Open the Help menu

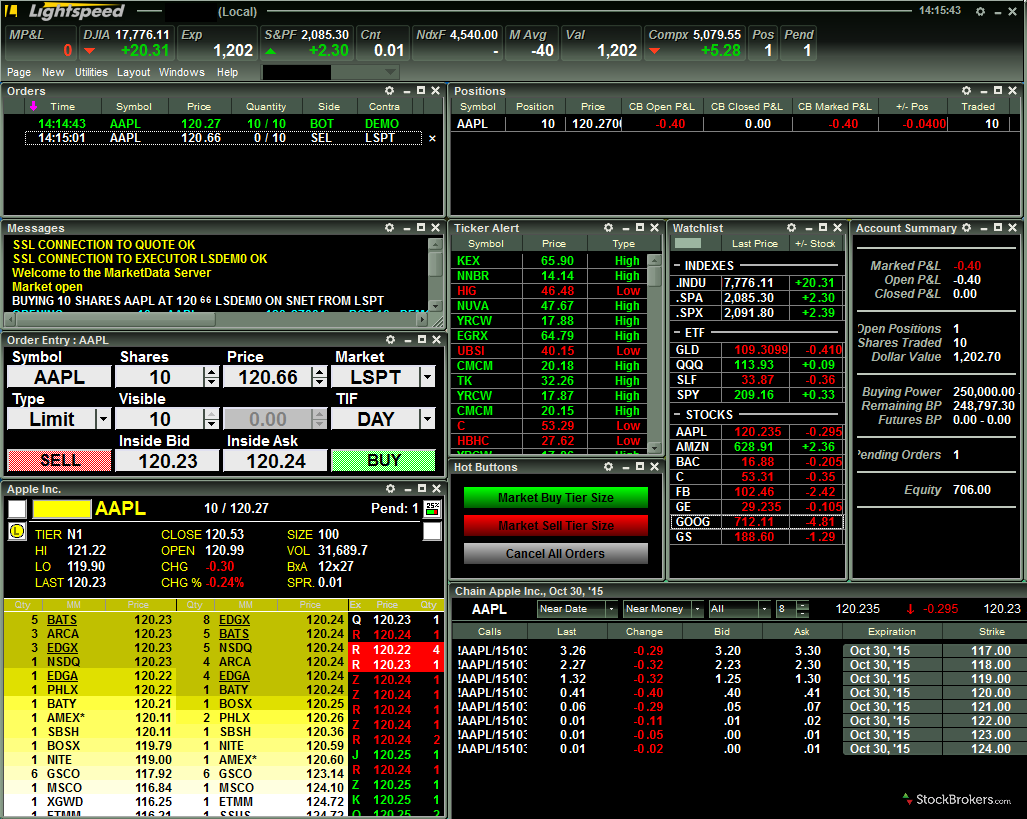[227, 72]
